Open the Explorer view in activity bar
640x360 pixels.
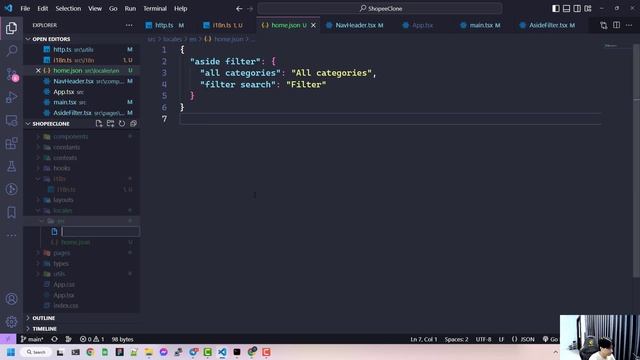pos(11,28)
